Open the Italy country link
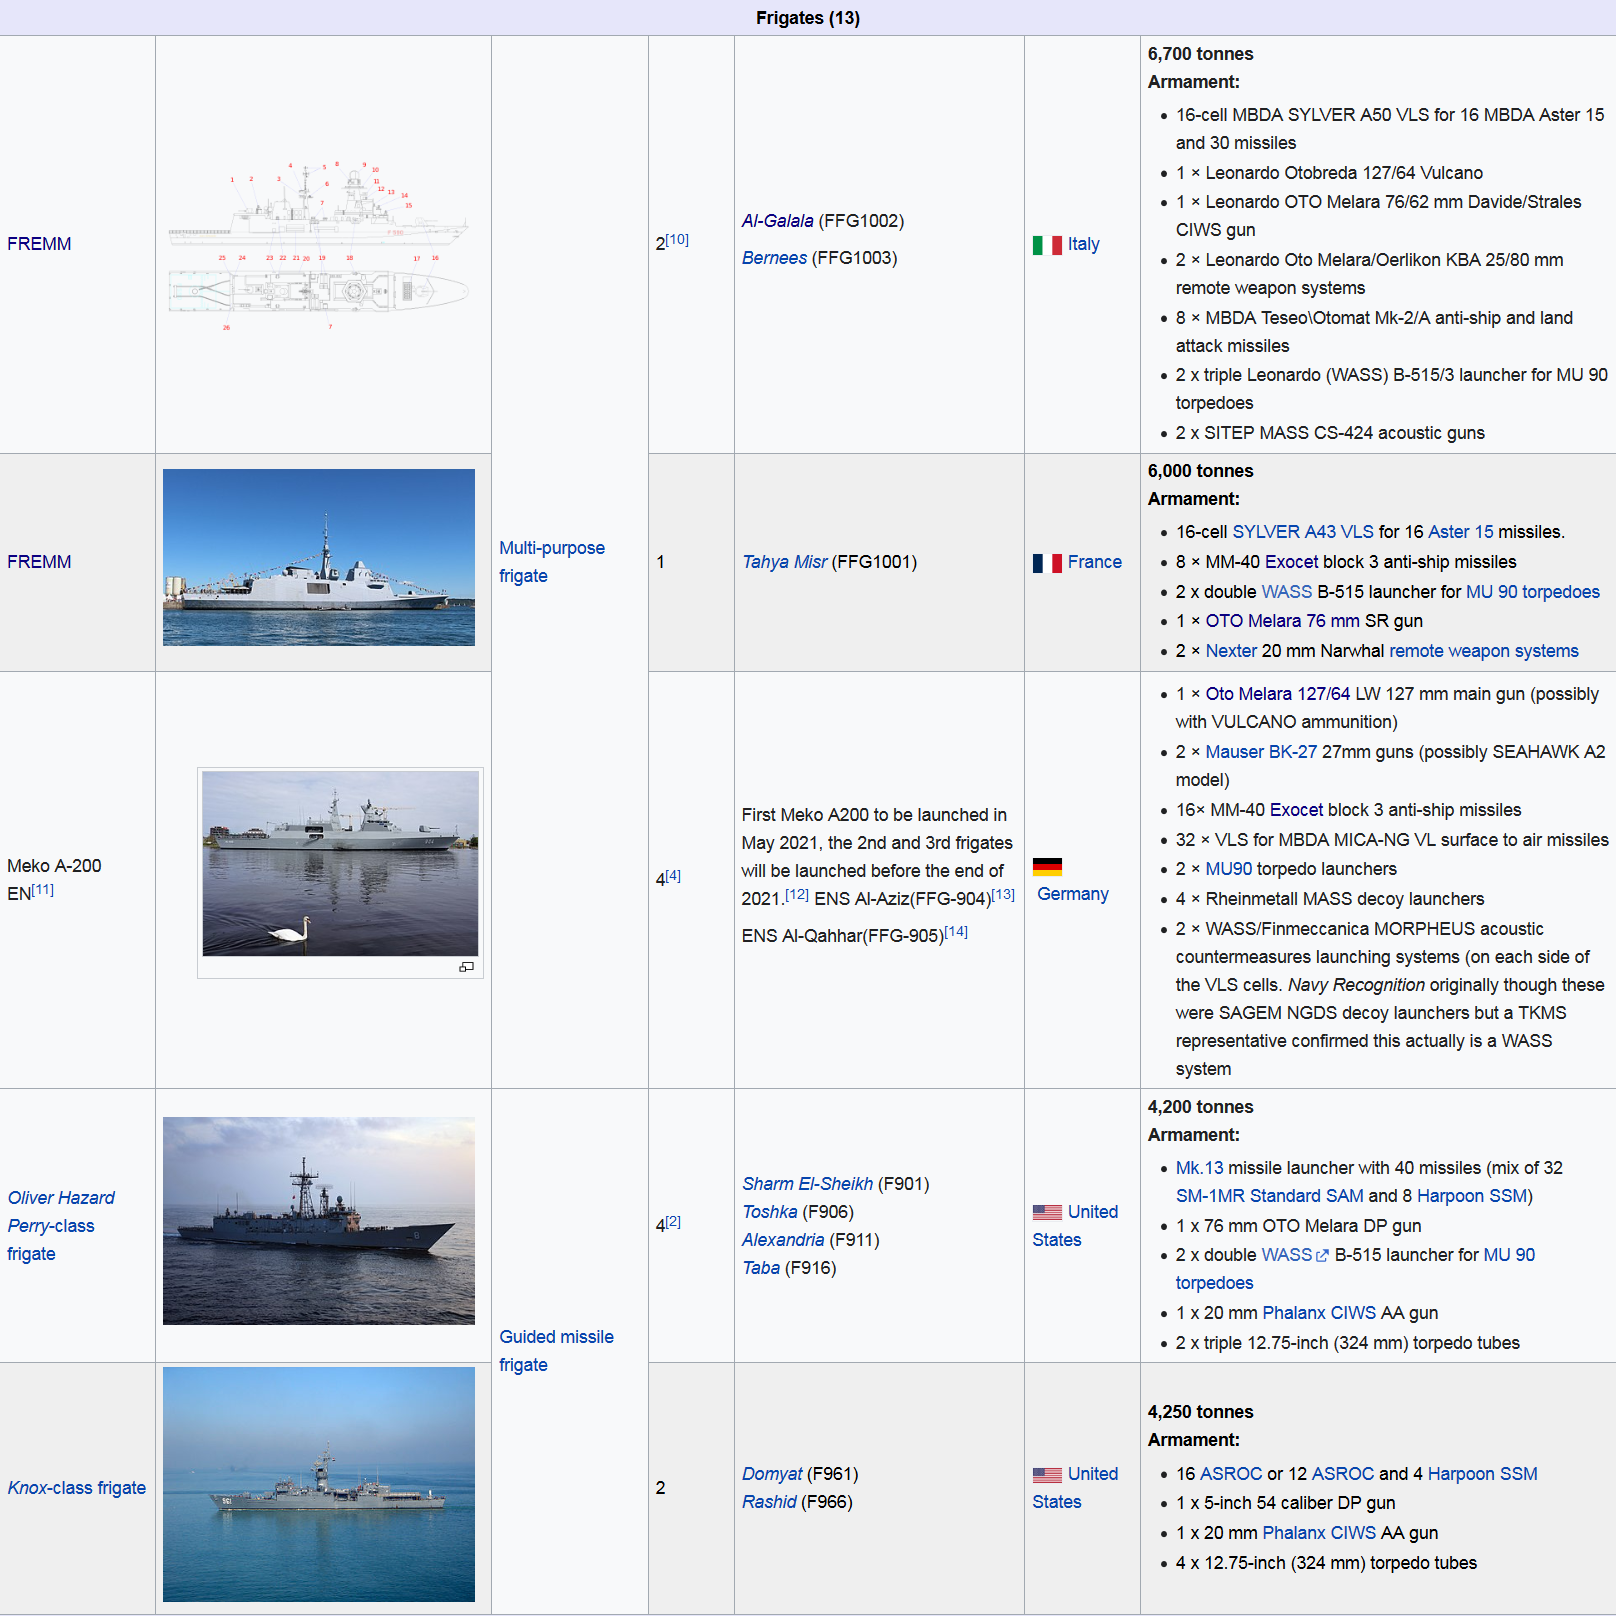The width and height of the screenshot is (1616, 1616). pos(1083,244)
